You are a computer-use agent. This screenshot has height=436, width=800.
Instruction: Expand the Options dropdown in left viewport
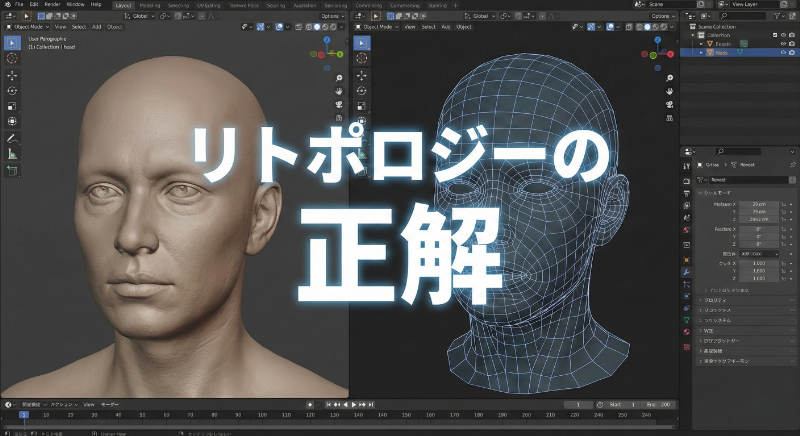[x=333, y=16]
